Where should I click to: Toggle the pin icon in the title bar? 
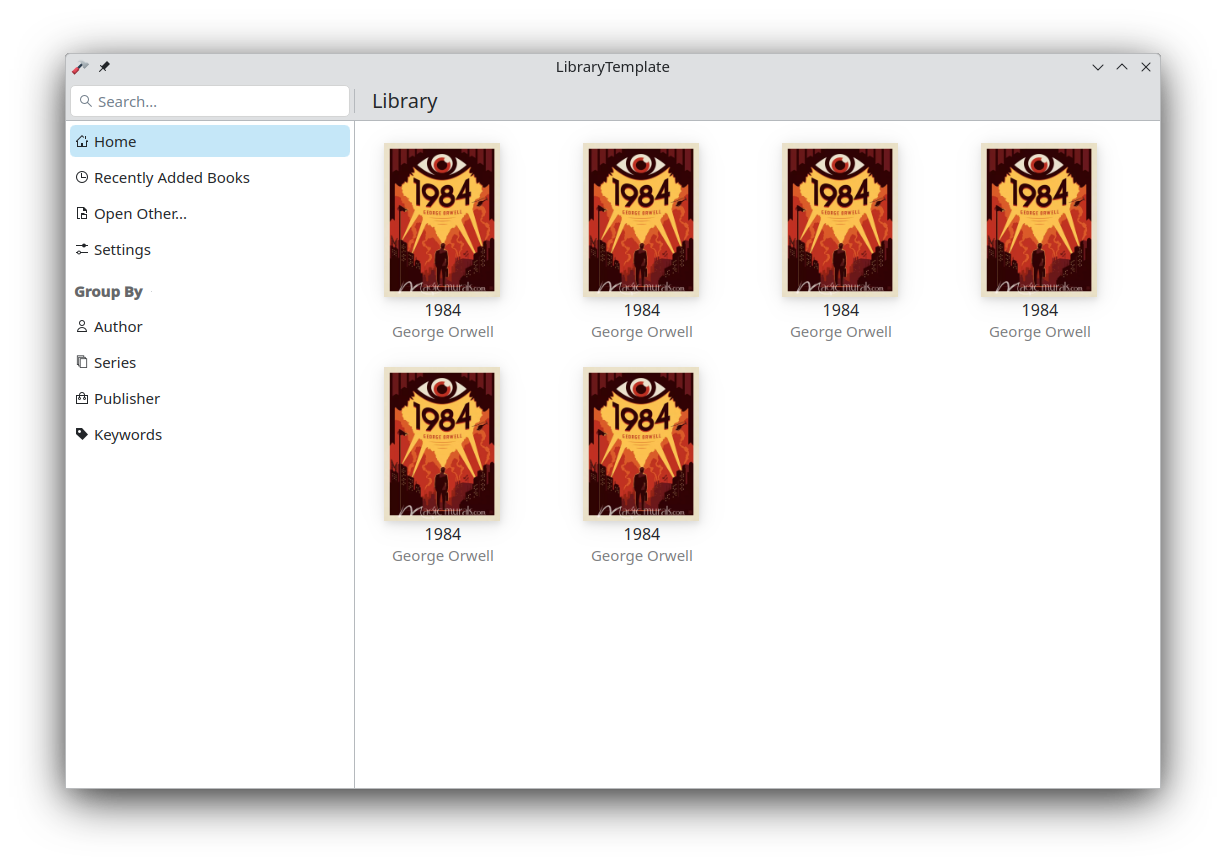point(104,67)
